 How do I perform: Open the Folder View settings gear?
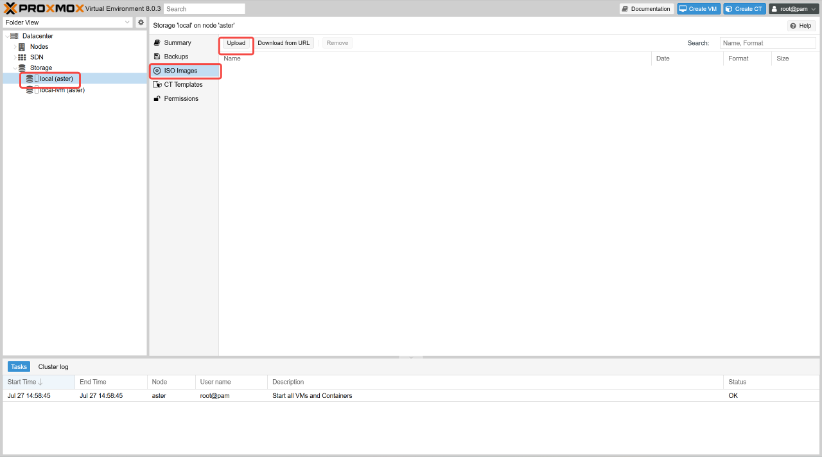coord(140,23)
